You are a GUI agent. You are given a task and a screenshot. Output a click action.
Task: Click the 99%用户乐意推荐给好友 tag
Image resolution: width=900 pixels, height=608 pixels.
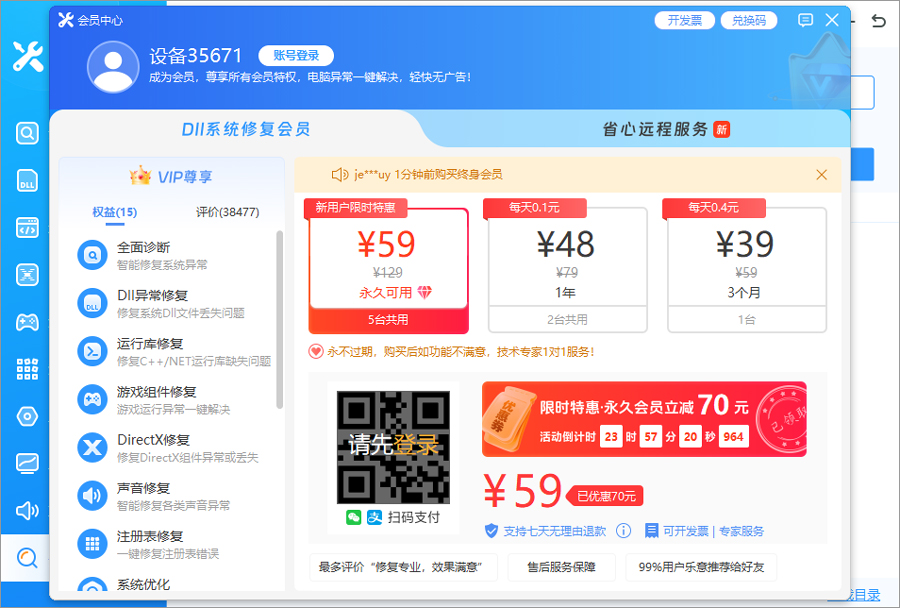point(701,567)
